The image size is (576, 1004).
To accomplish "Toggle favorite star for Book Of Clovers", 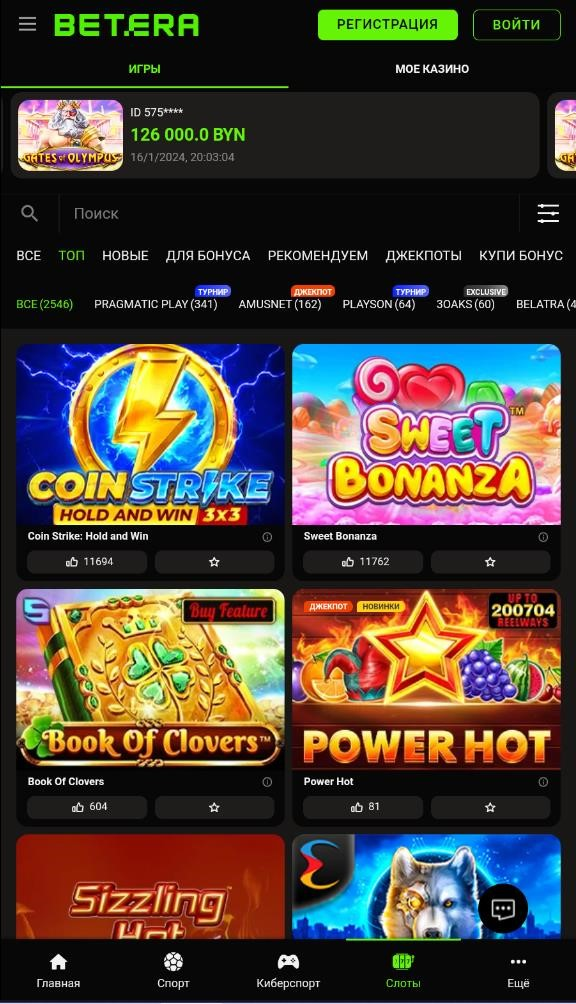I will 214,807.
